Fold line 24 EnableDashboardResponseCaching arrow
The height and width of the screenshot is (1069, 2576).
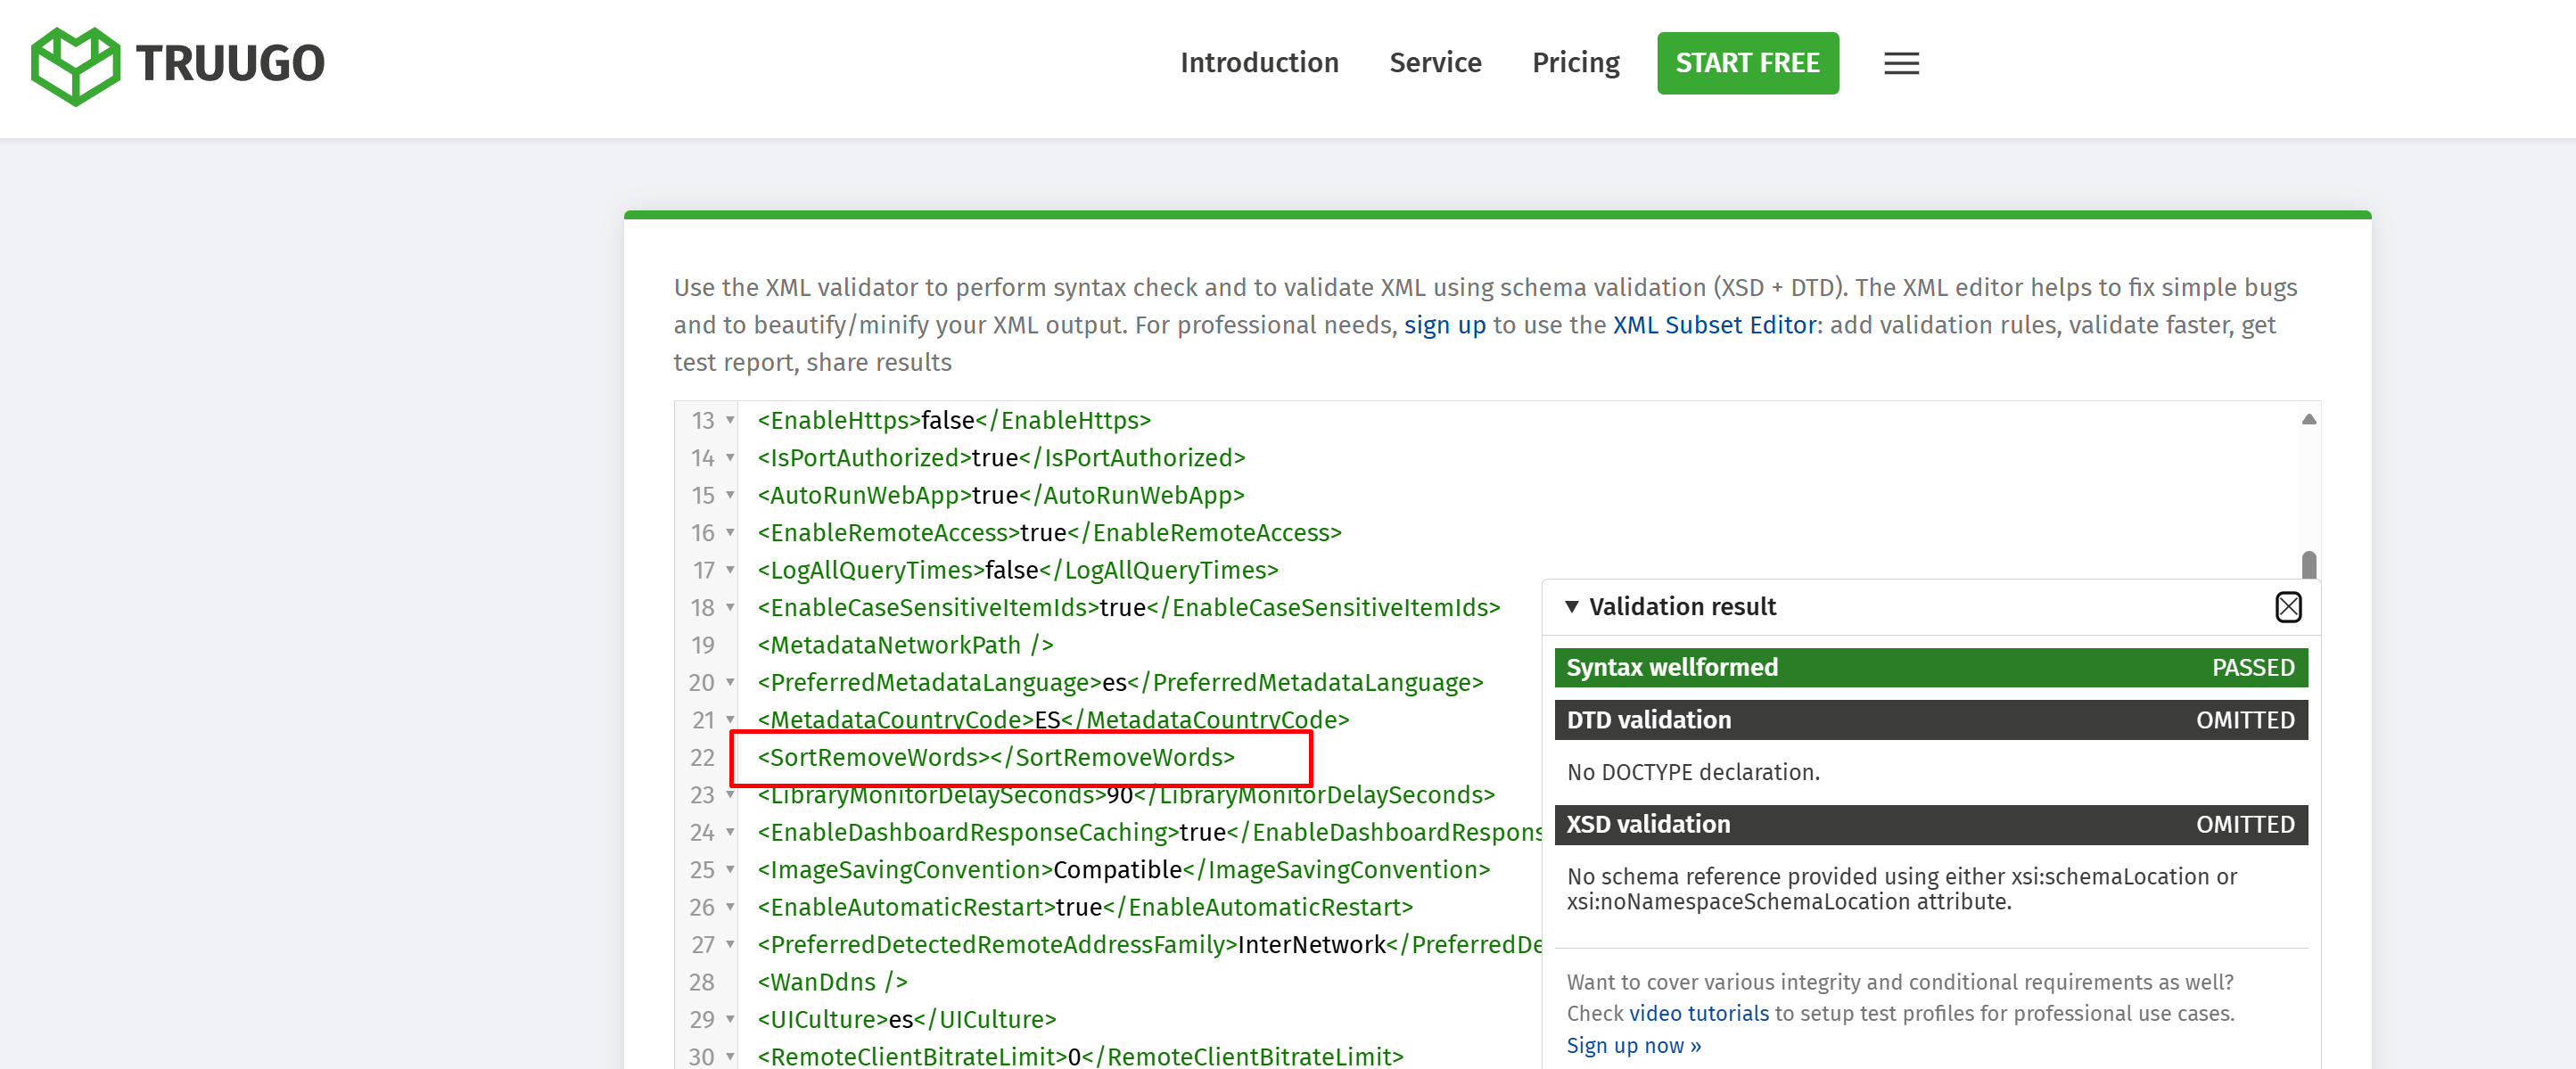(730, 833)
